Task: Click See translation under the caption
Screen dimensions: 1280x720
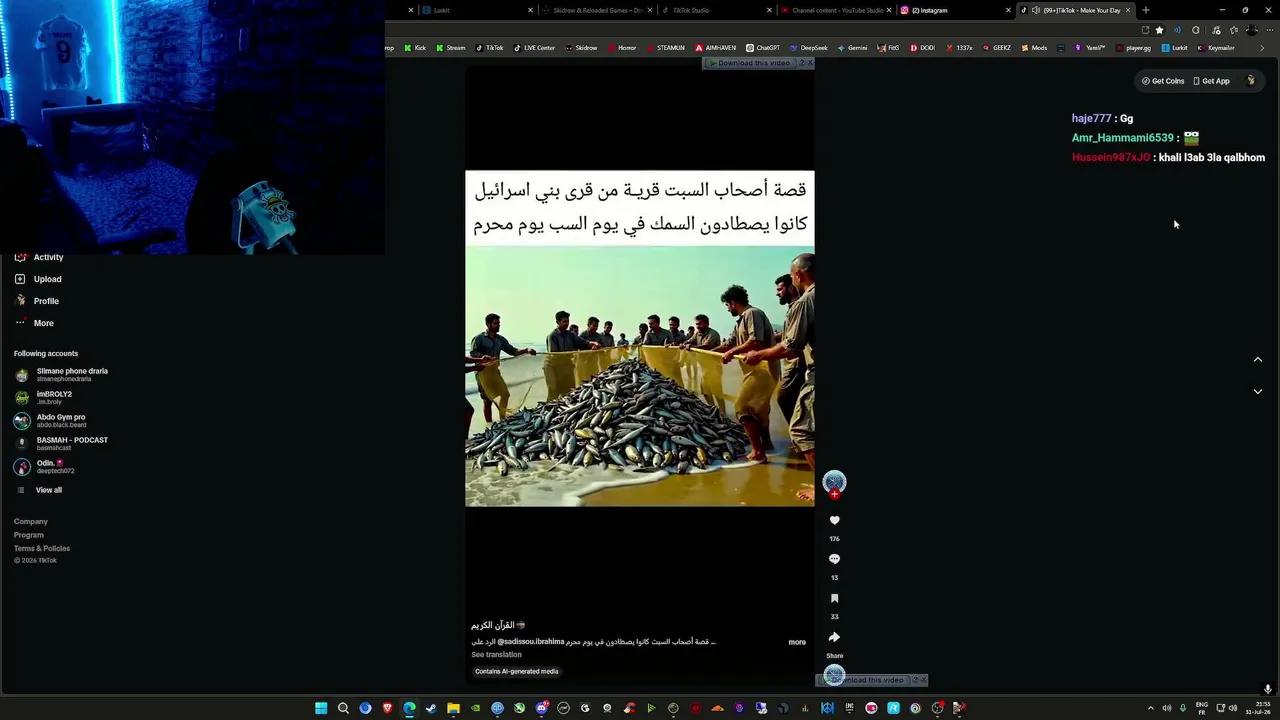Action: pyautogui.click(x=496, y=655)
